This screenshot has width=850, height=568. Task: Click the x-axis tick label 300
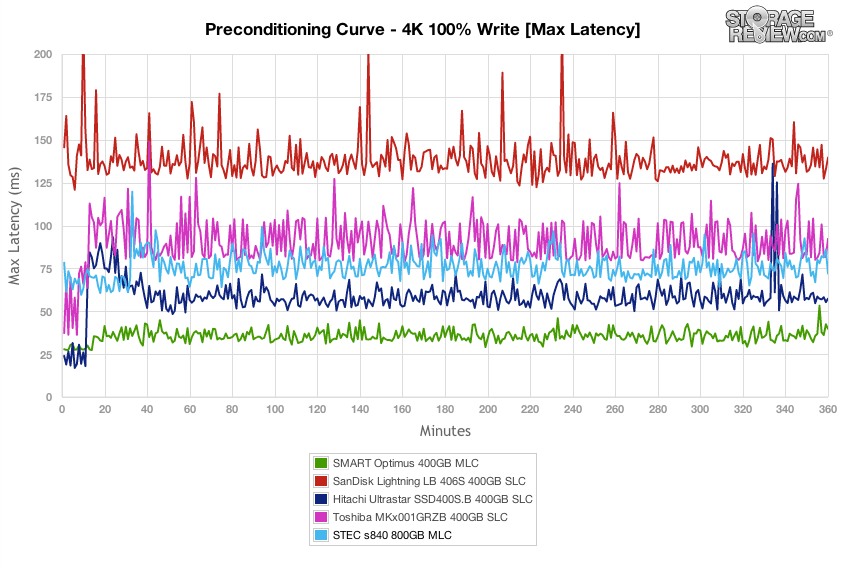tap(700, 409)
